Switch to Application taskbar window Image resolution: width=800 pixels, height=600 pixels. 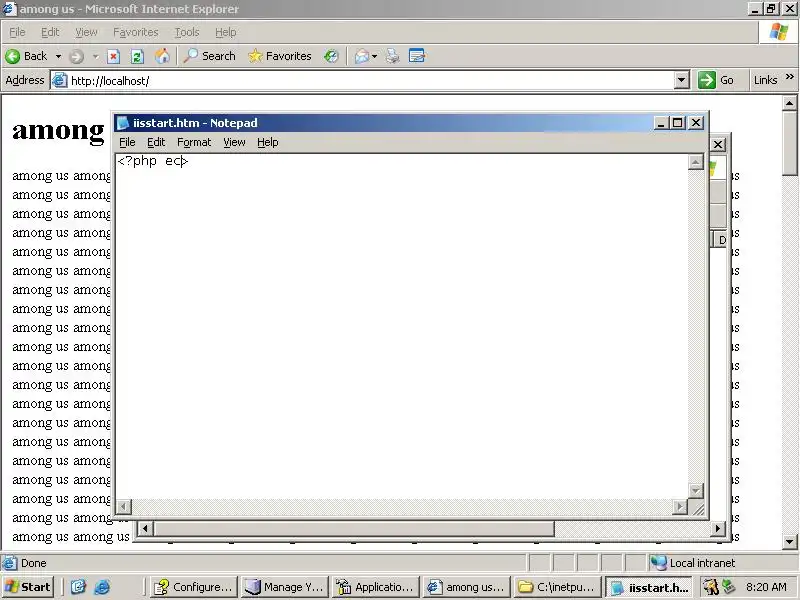click(376, 587)
